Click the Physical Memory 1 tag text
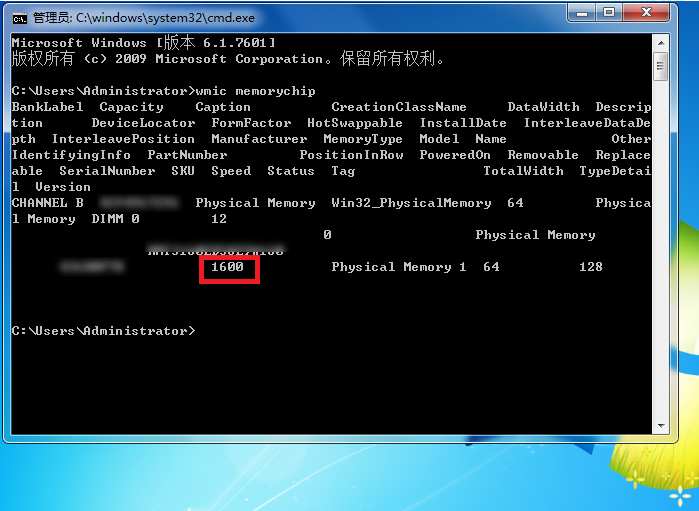 [399, 267]
